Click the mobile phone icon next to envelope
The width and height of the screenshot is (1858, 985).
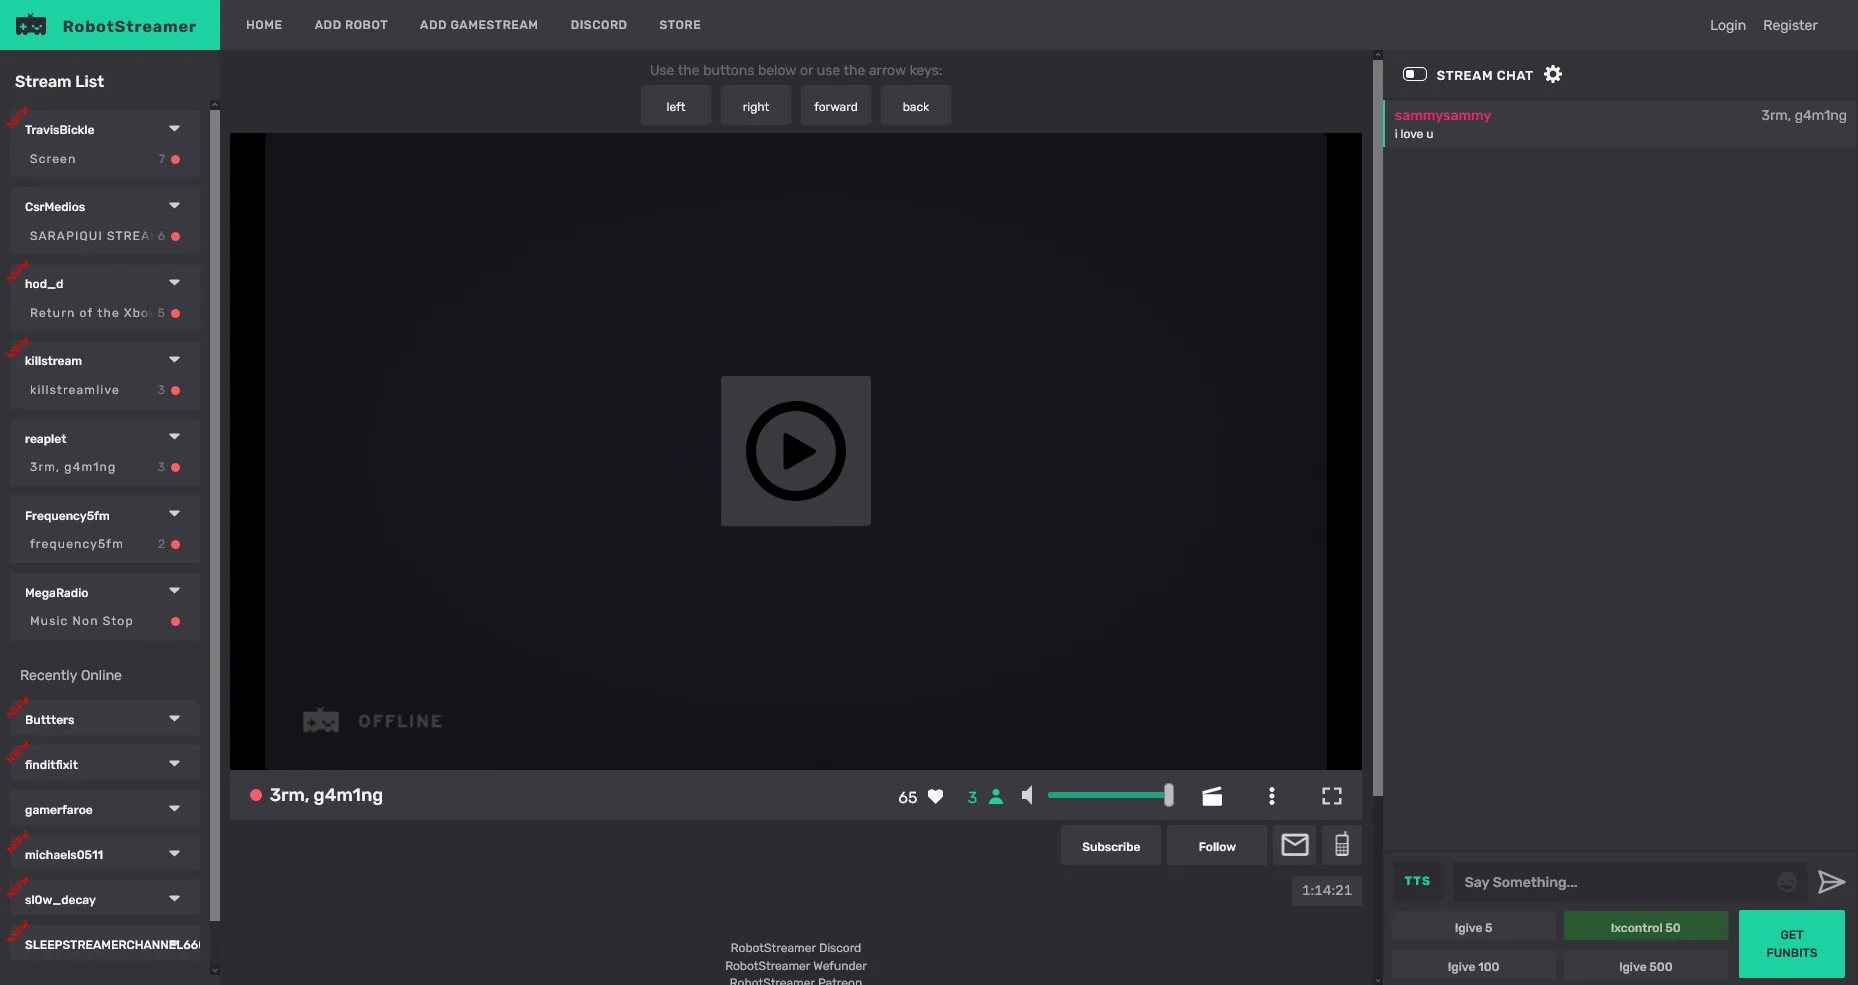1342,845
